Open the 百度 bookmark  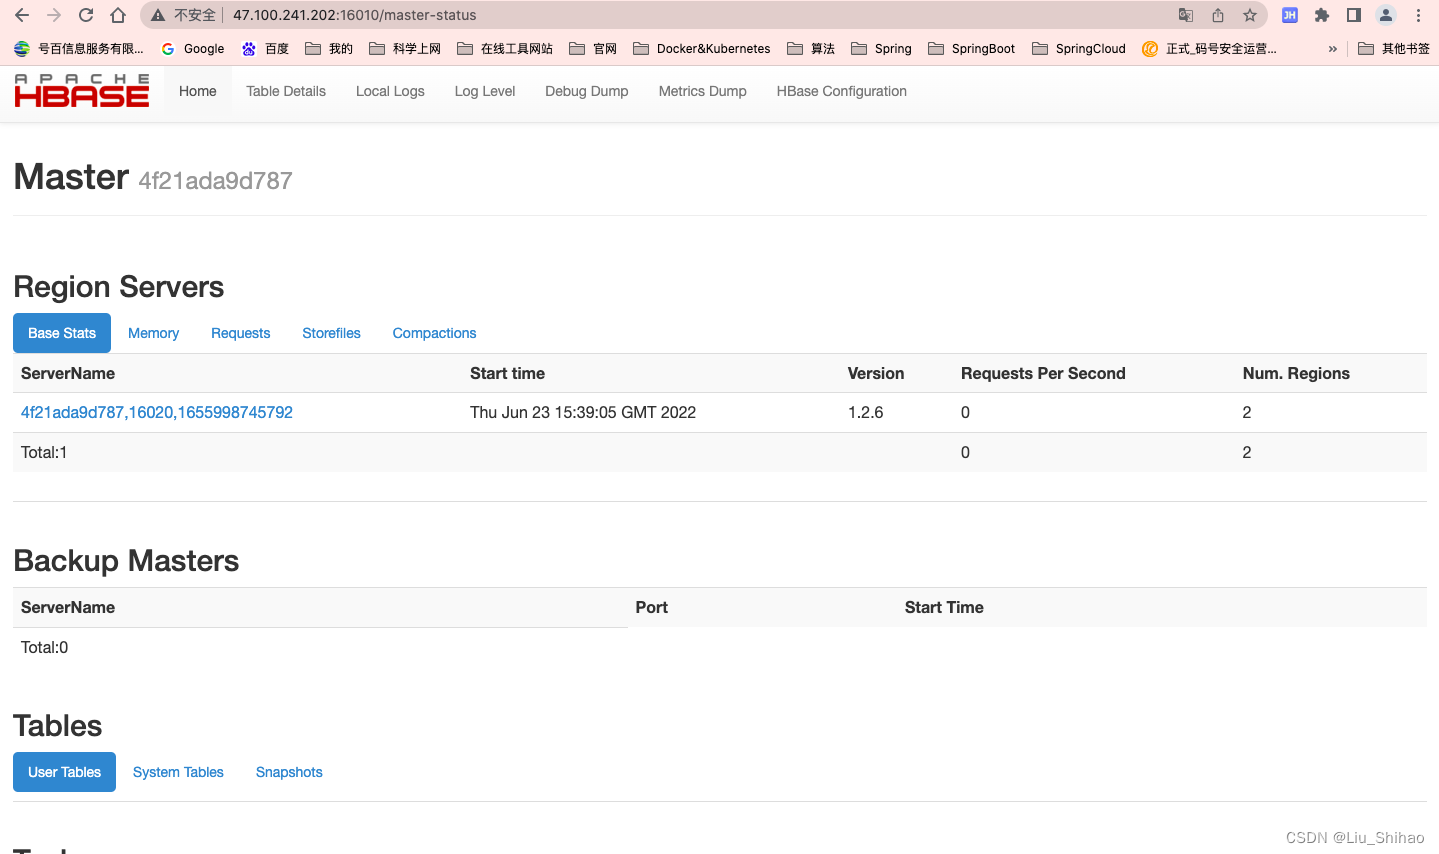[265, 48]
